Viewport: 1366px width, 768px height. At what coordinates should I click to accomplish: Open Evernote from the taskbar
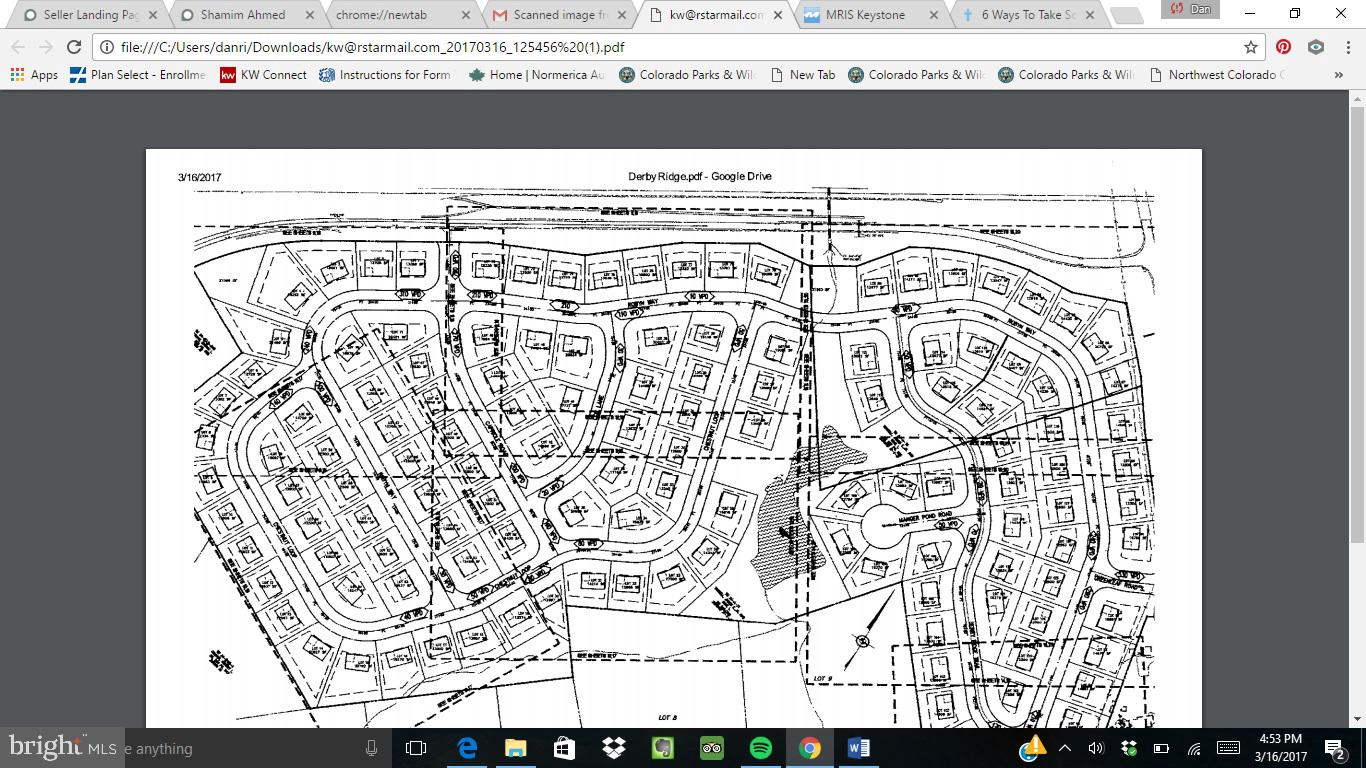(x=662, y=748)
